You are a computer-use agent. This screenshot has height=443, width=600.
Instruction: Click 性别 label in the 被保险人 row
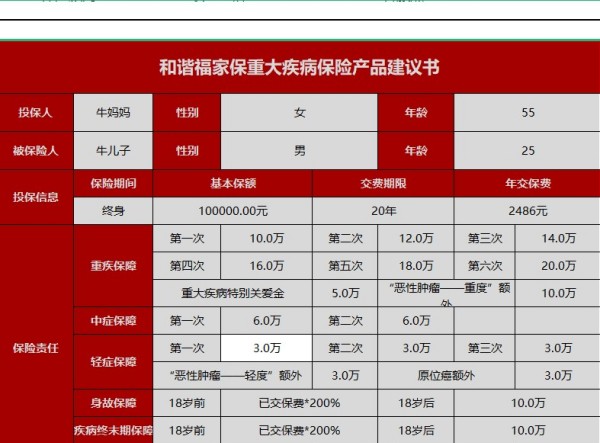coord(187,150)
